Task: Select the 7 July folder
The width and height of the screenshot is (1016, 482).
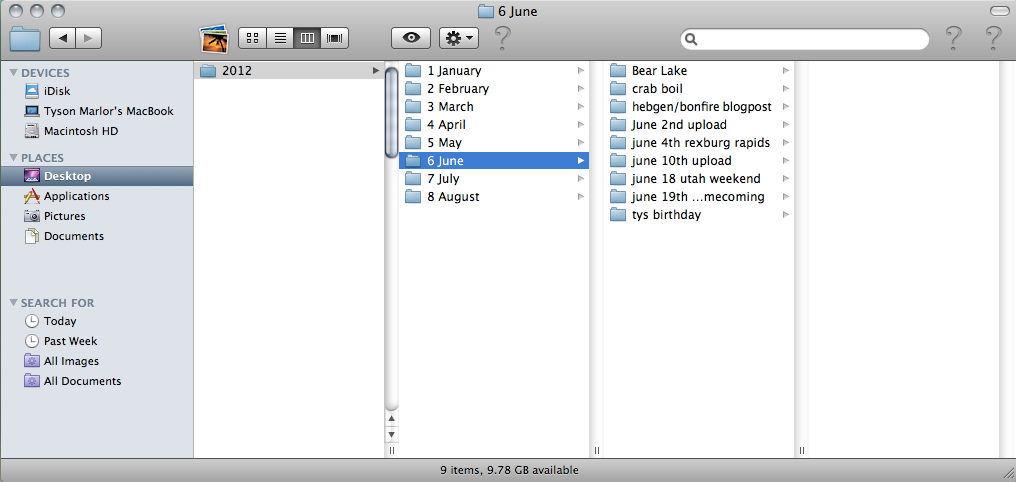Action: [x=494, y=179]
